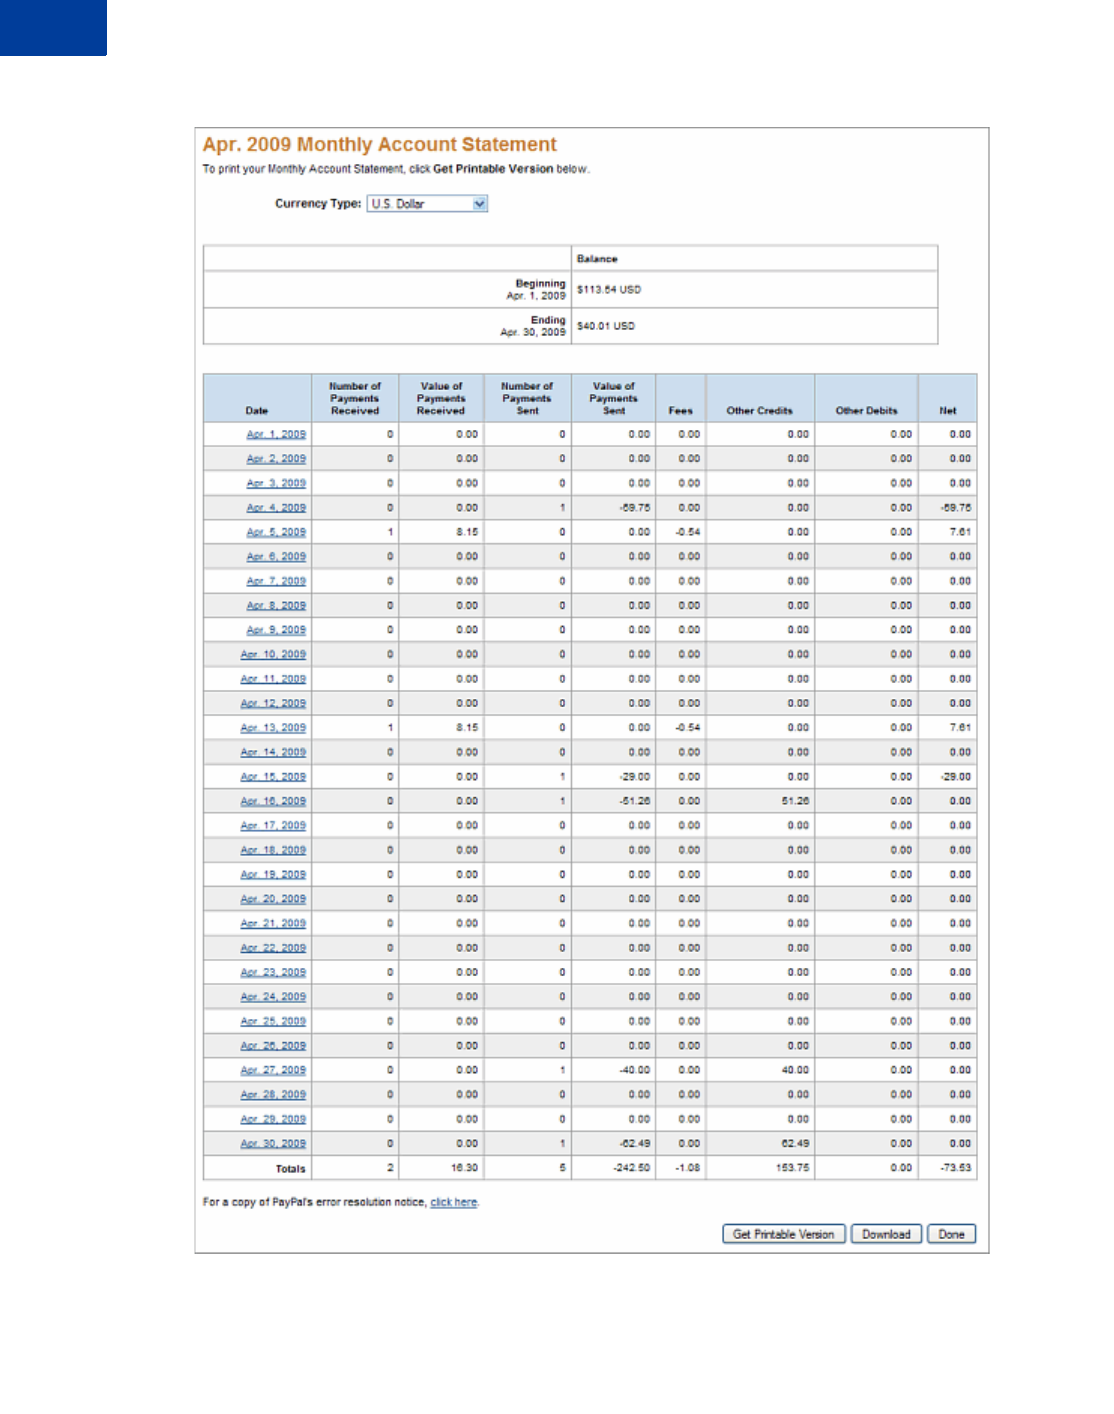Screen dimensions: 1114x1414
Task: Open the Apr. 14, 2009 date link
Action: 273,753
